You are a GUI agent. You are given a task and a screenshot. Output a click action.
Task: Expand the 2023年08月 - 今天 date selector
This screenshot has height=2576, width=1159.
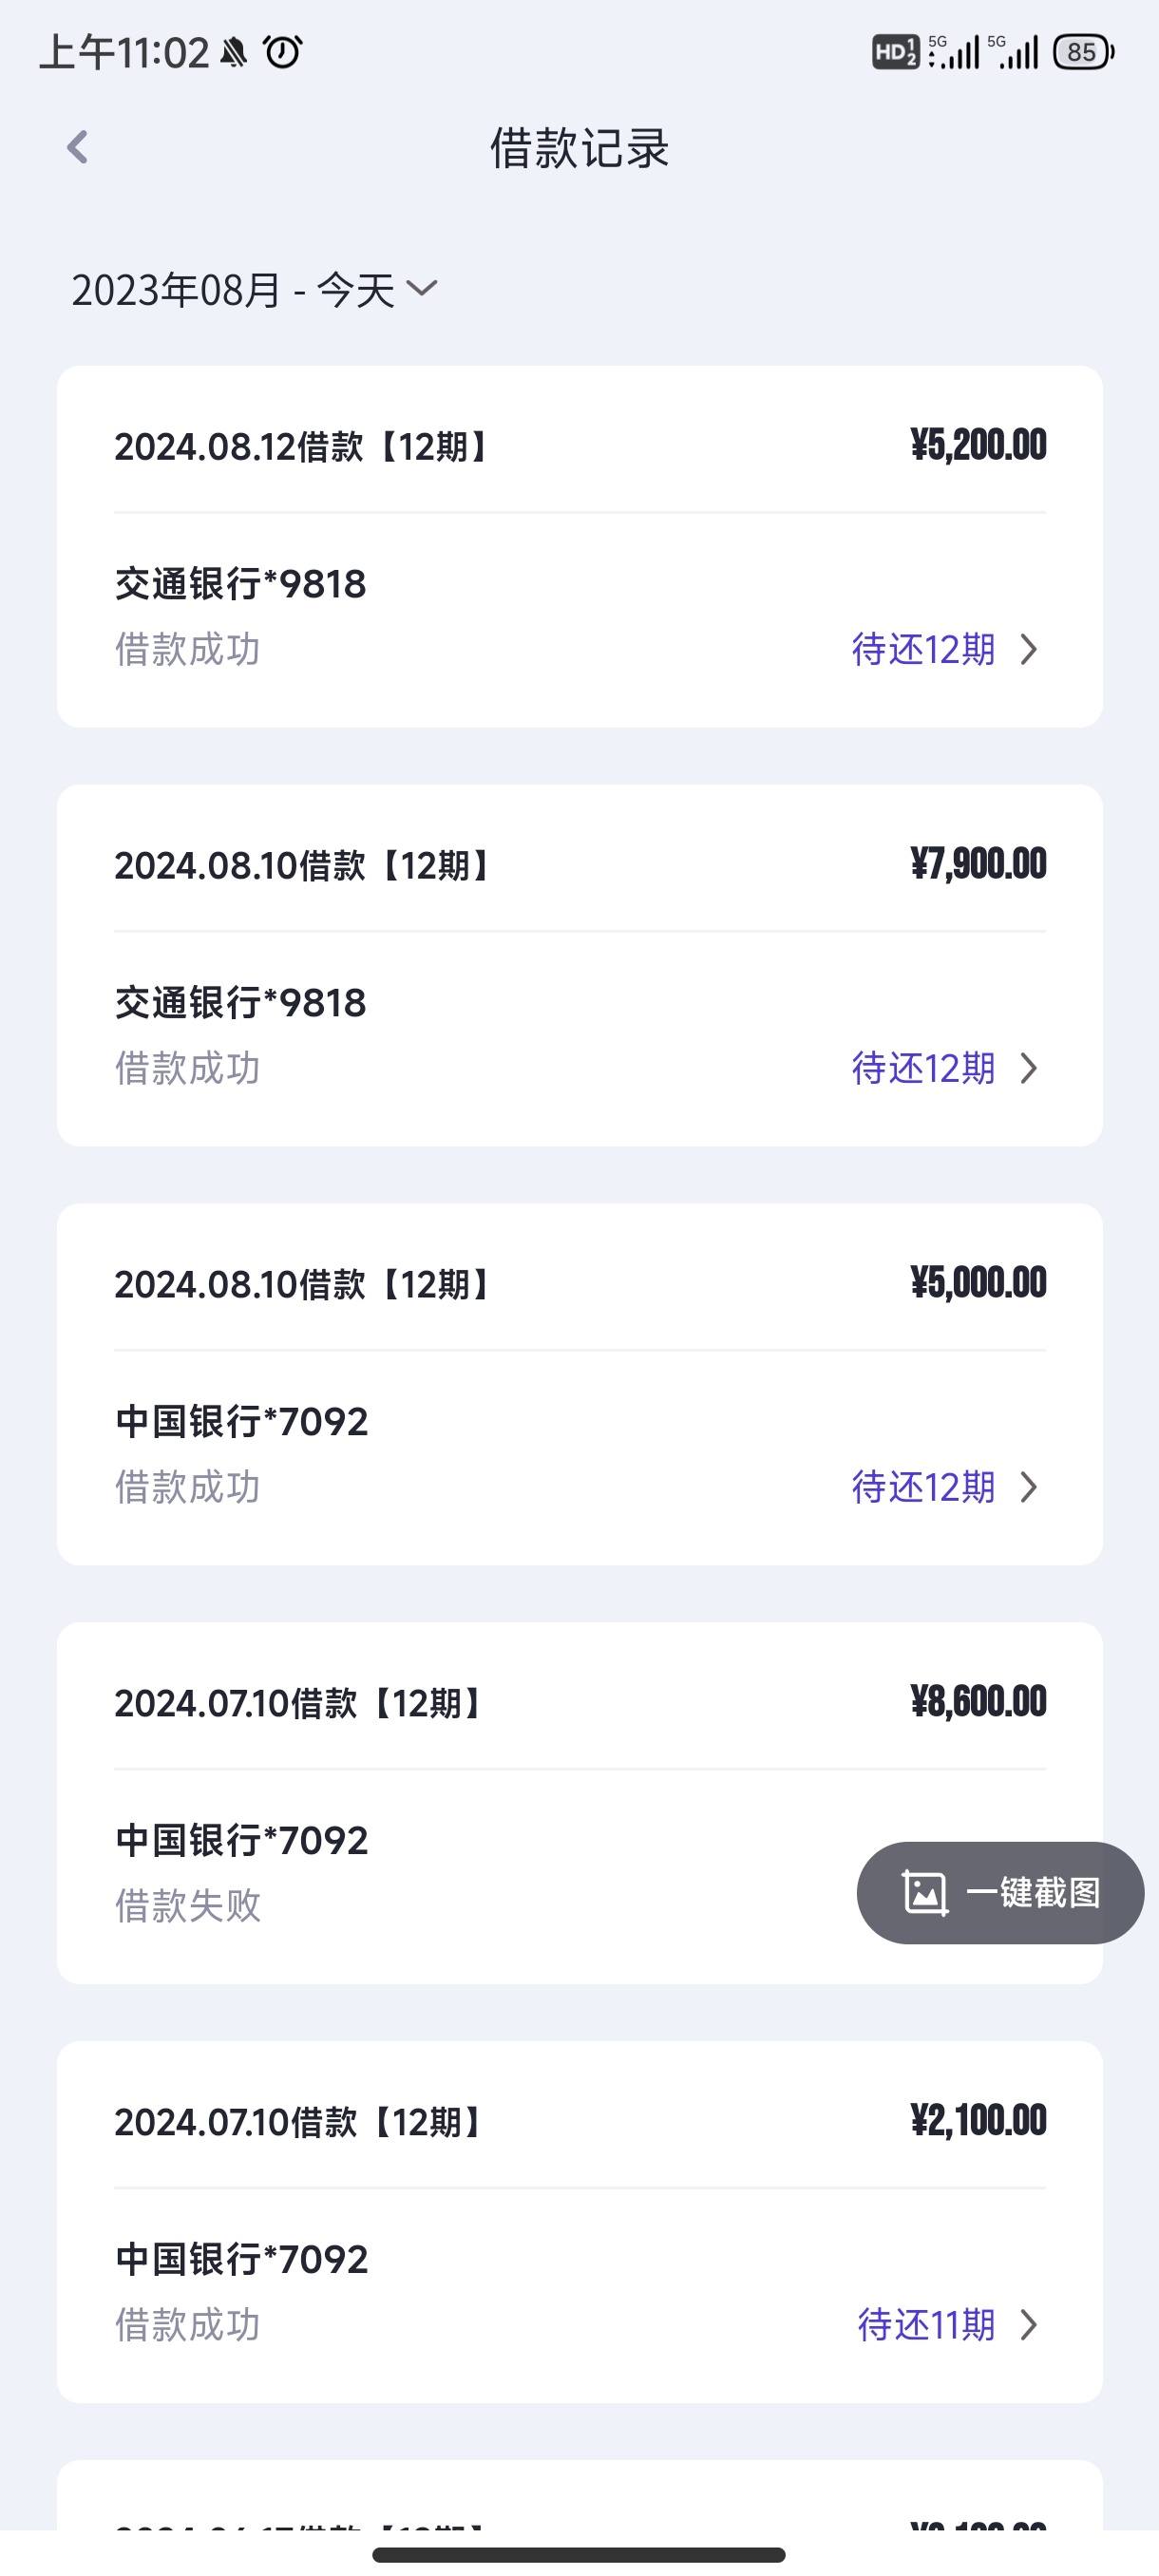[254, 290]
